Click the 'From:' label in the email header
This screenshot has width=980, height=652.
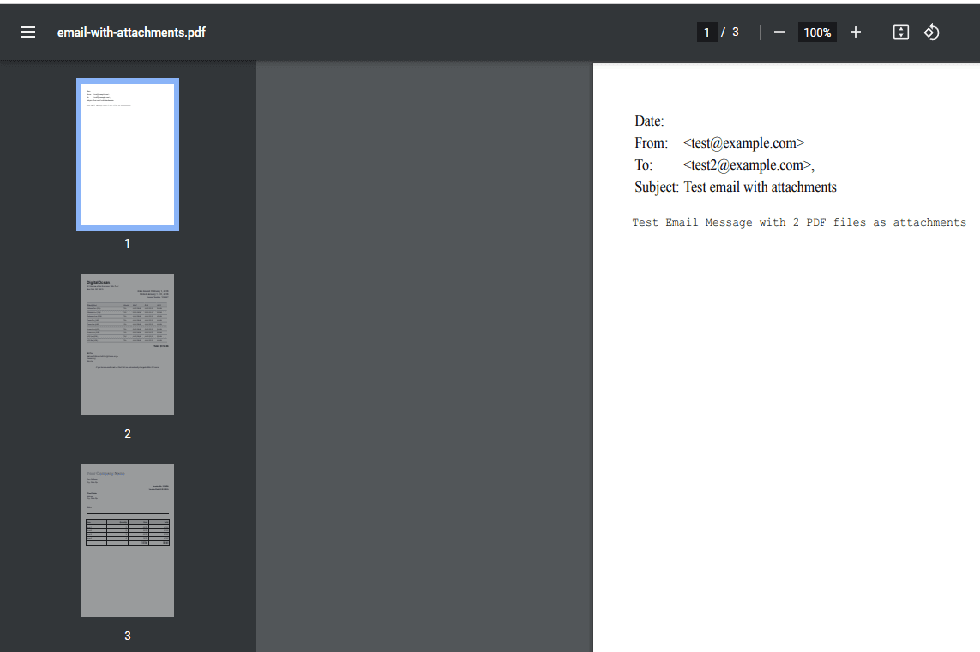pos(650,143)
